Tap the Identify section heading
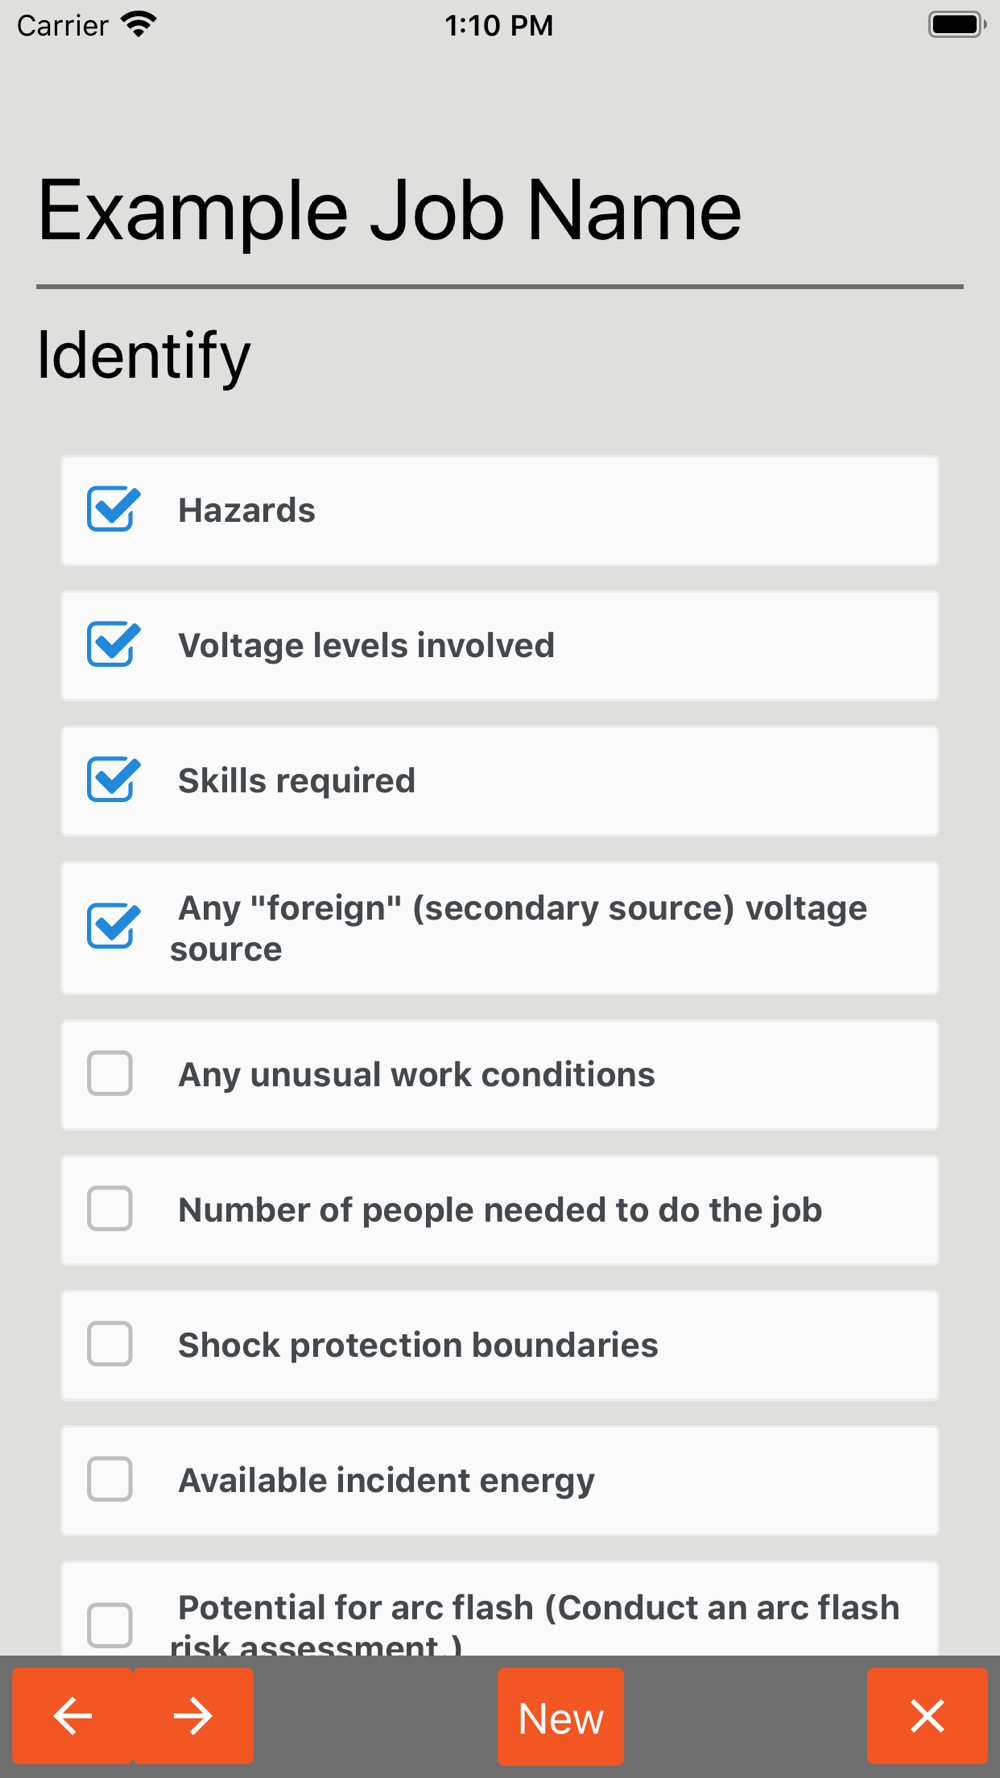This screenshot has width=1000, height=1778. [143, 356]
